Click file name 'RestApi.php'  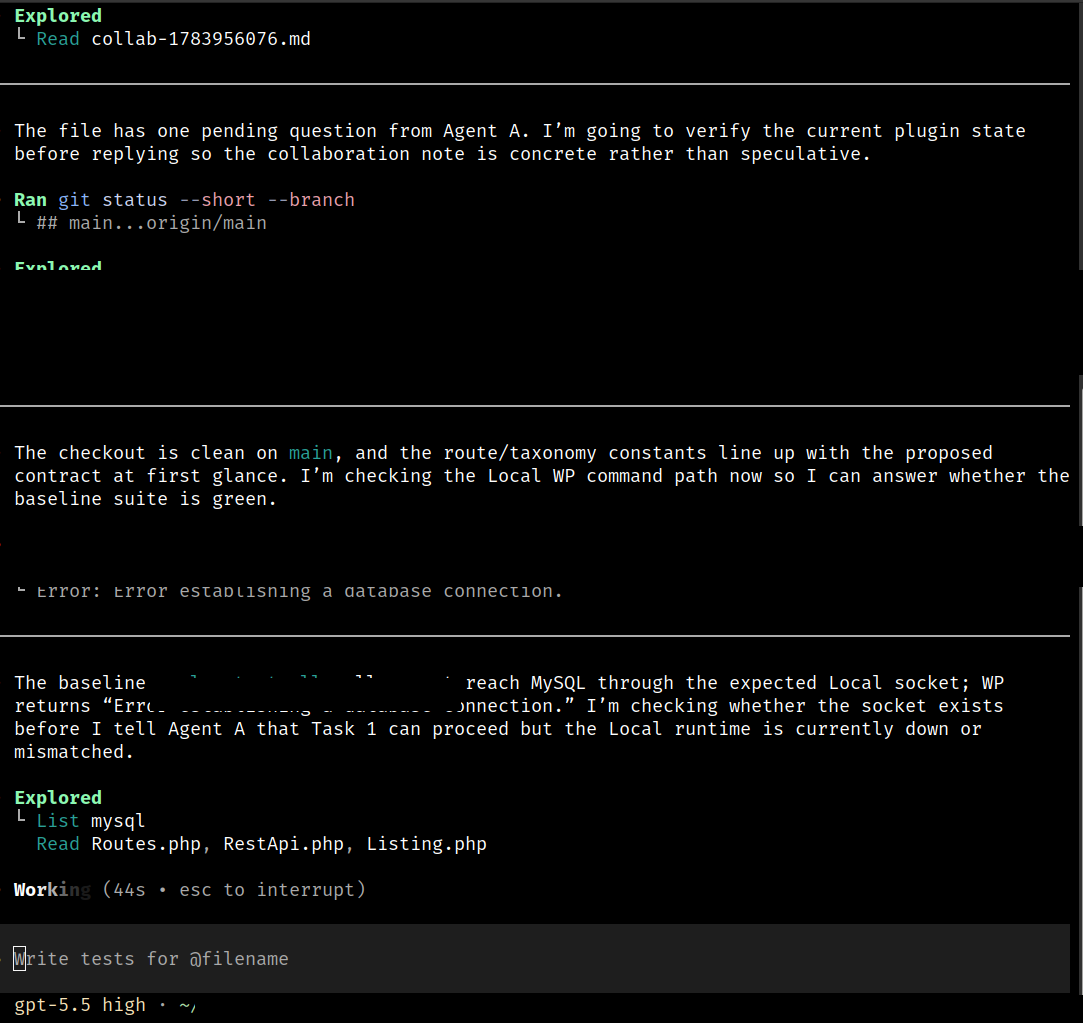click(x=283, y=843)
